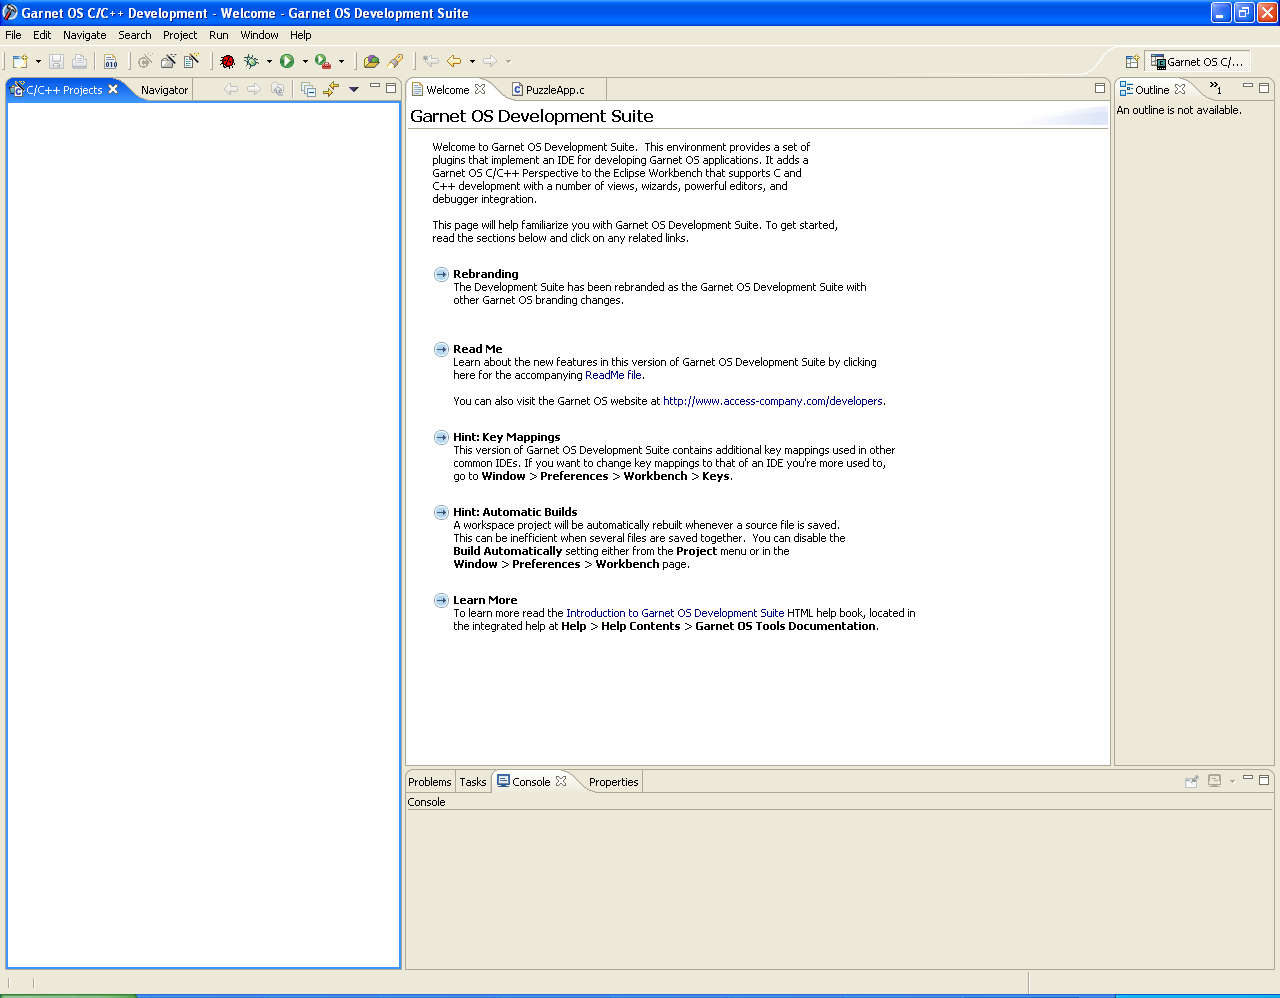Image resolution: width=1280 pixels, height=998 pixels.
Task: Select the Welcome editor tab
Action: click(x=448, y=90)
